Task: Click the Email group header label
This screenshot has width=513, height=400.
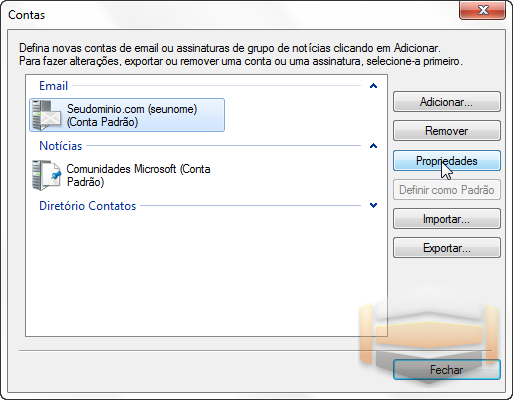Action: tap(54, 86)
